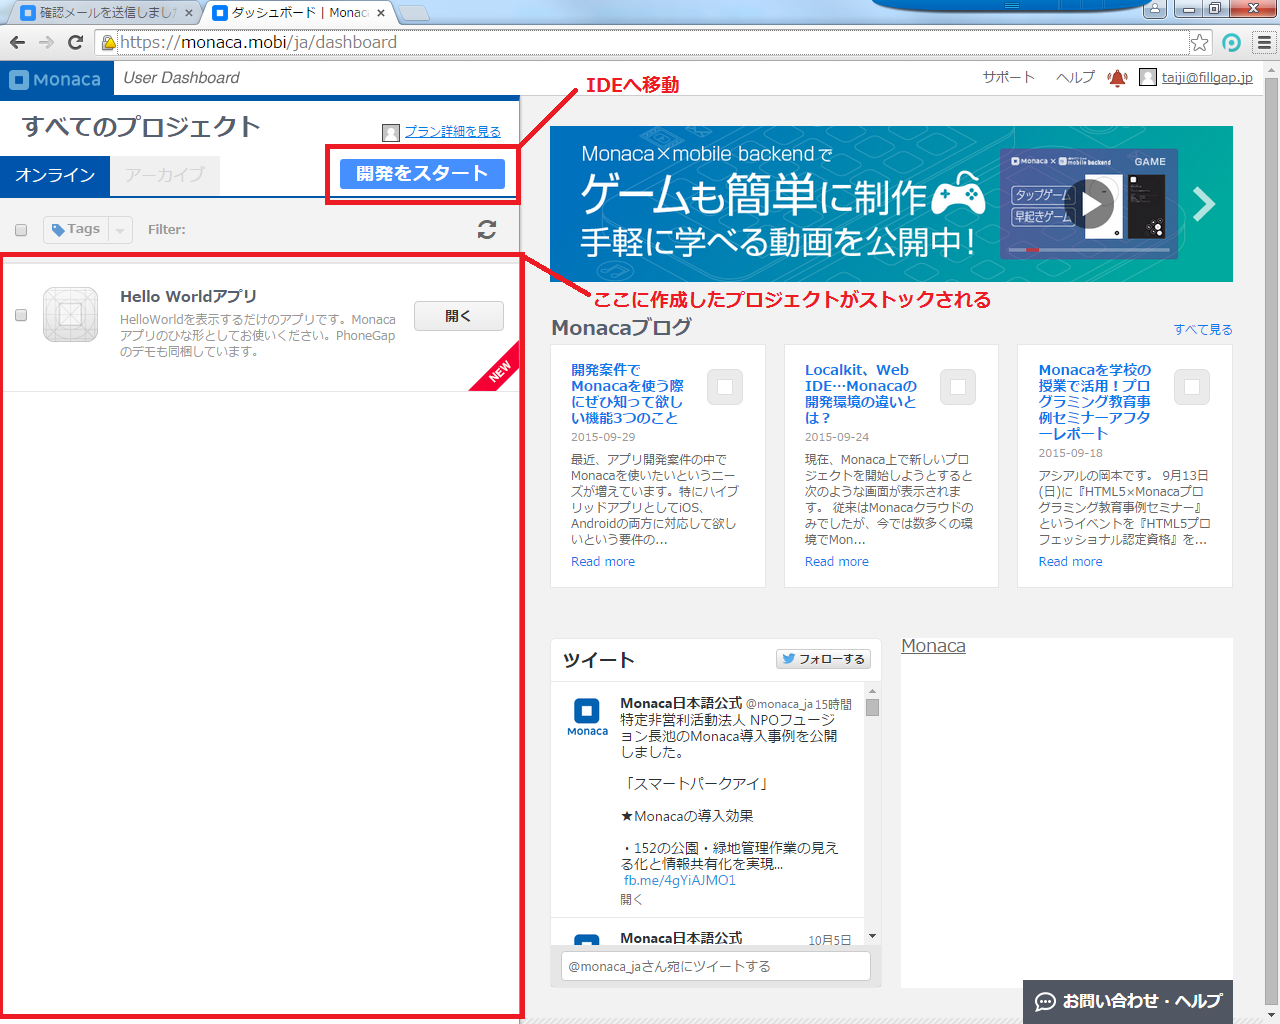Screen dimensions: 1280x1024
Task: Open notifications bell icon
Action: click(1117, 77)
